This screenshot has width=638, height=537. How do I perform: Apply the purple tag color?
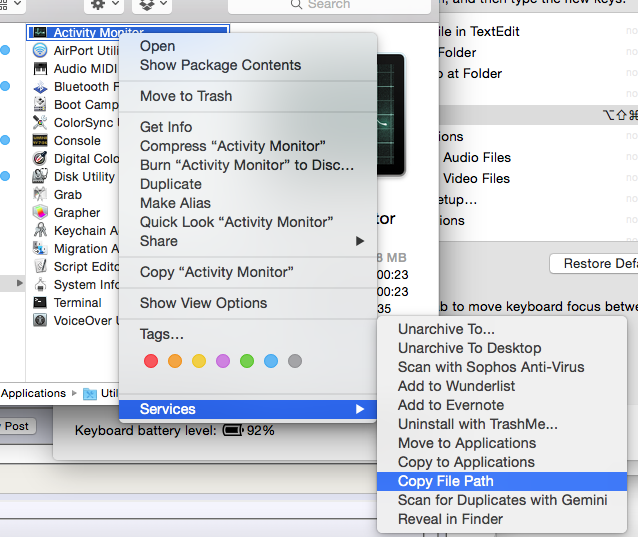tap(223, 361)
